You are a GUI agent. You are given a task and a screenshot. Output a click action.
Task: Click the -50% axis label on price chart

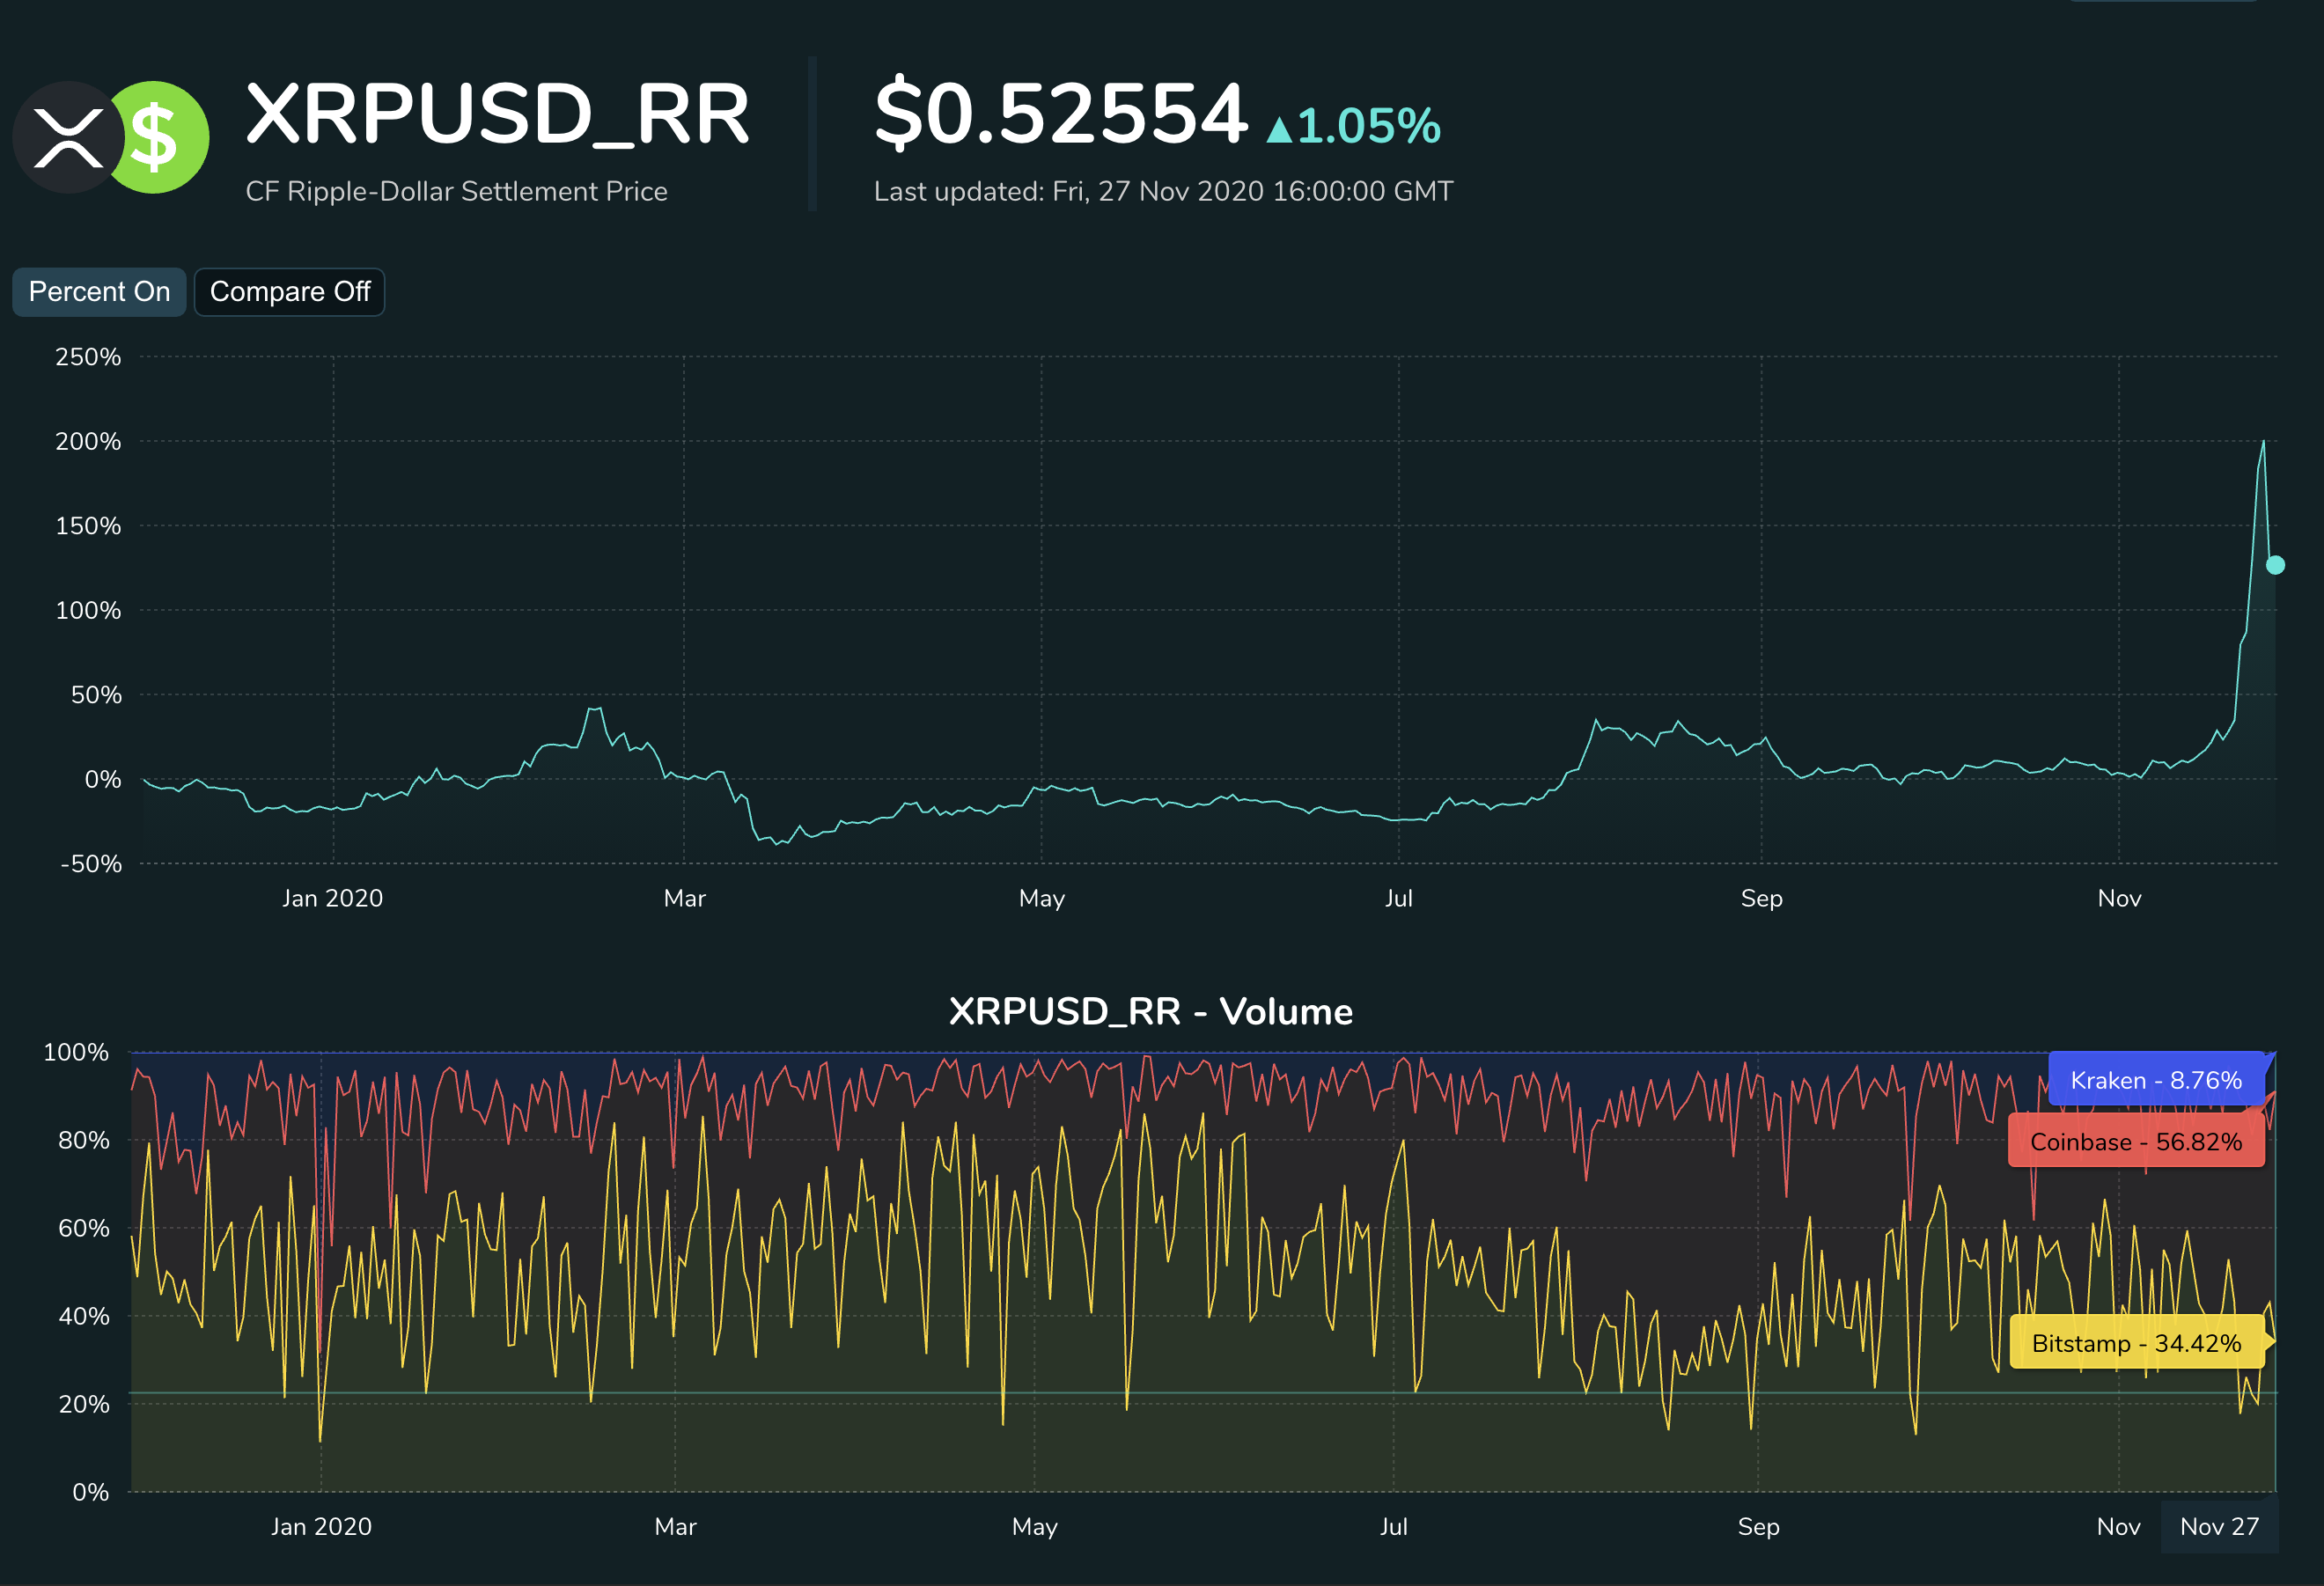[x=91, y=864]
